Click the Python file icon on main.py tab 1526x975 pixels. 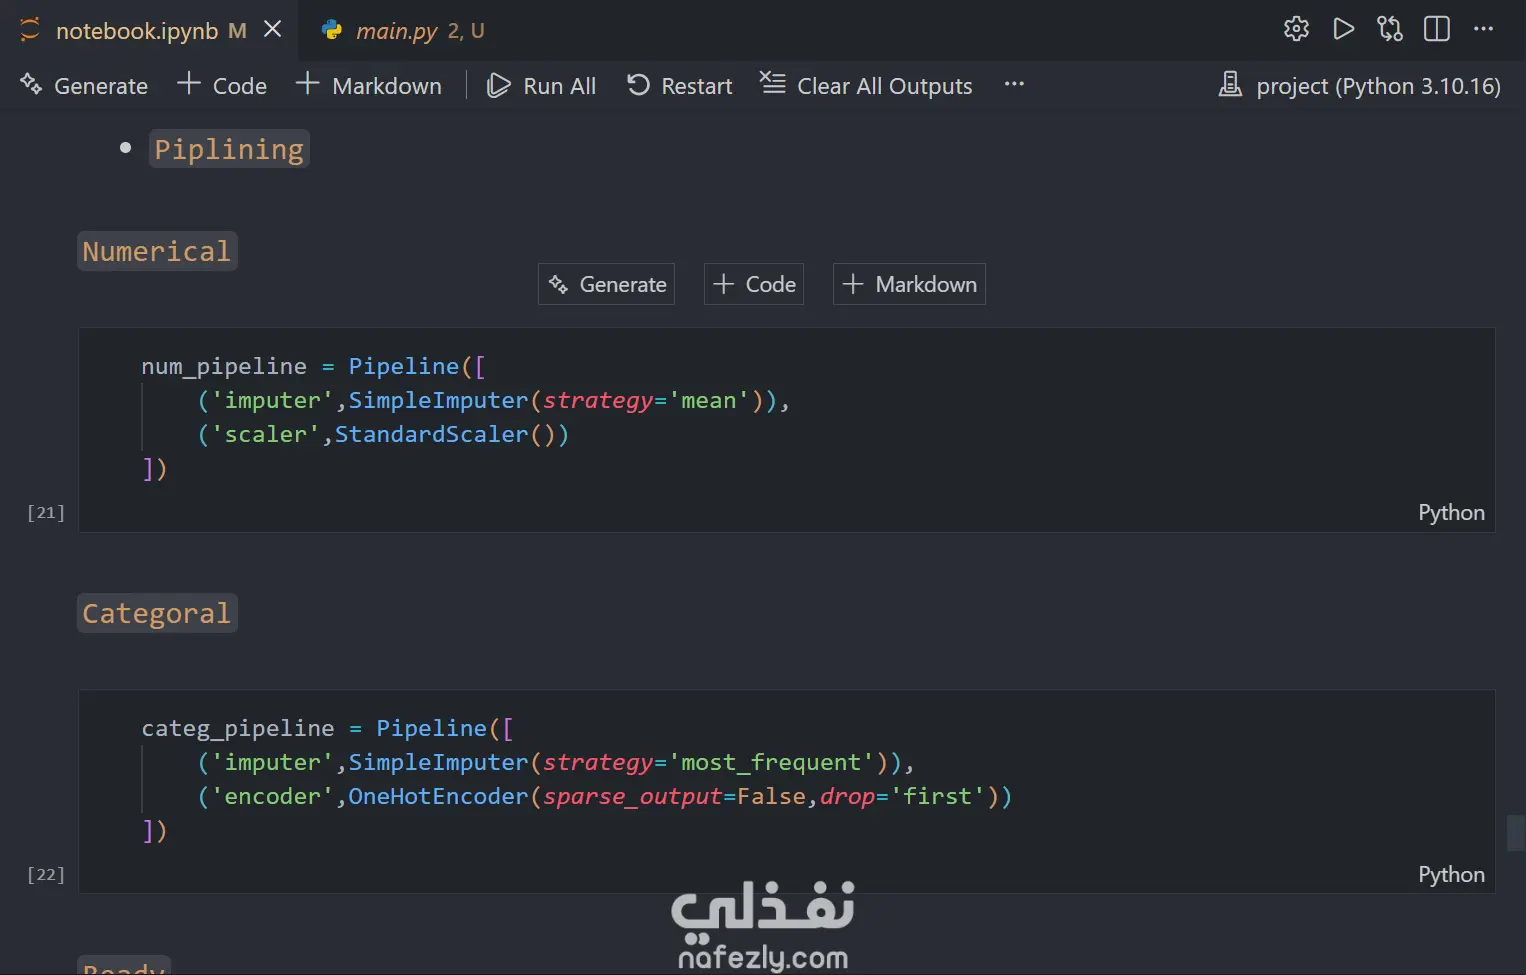[332, 30]
